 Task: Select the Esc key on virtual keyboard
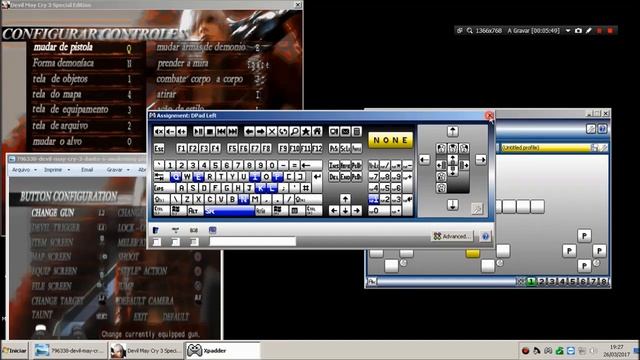click(159, 148)
